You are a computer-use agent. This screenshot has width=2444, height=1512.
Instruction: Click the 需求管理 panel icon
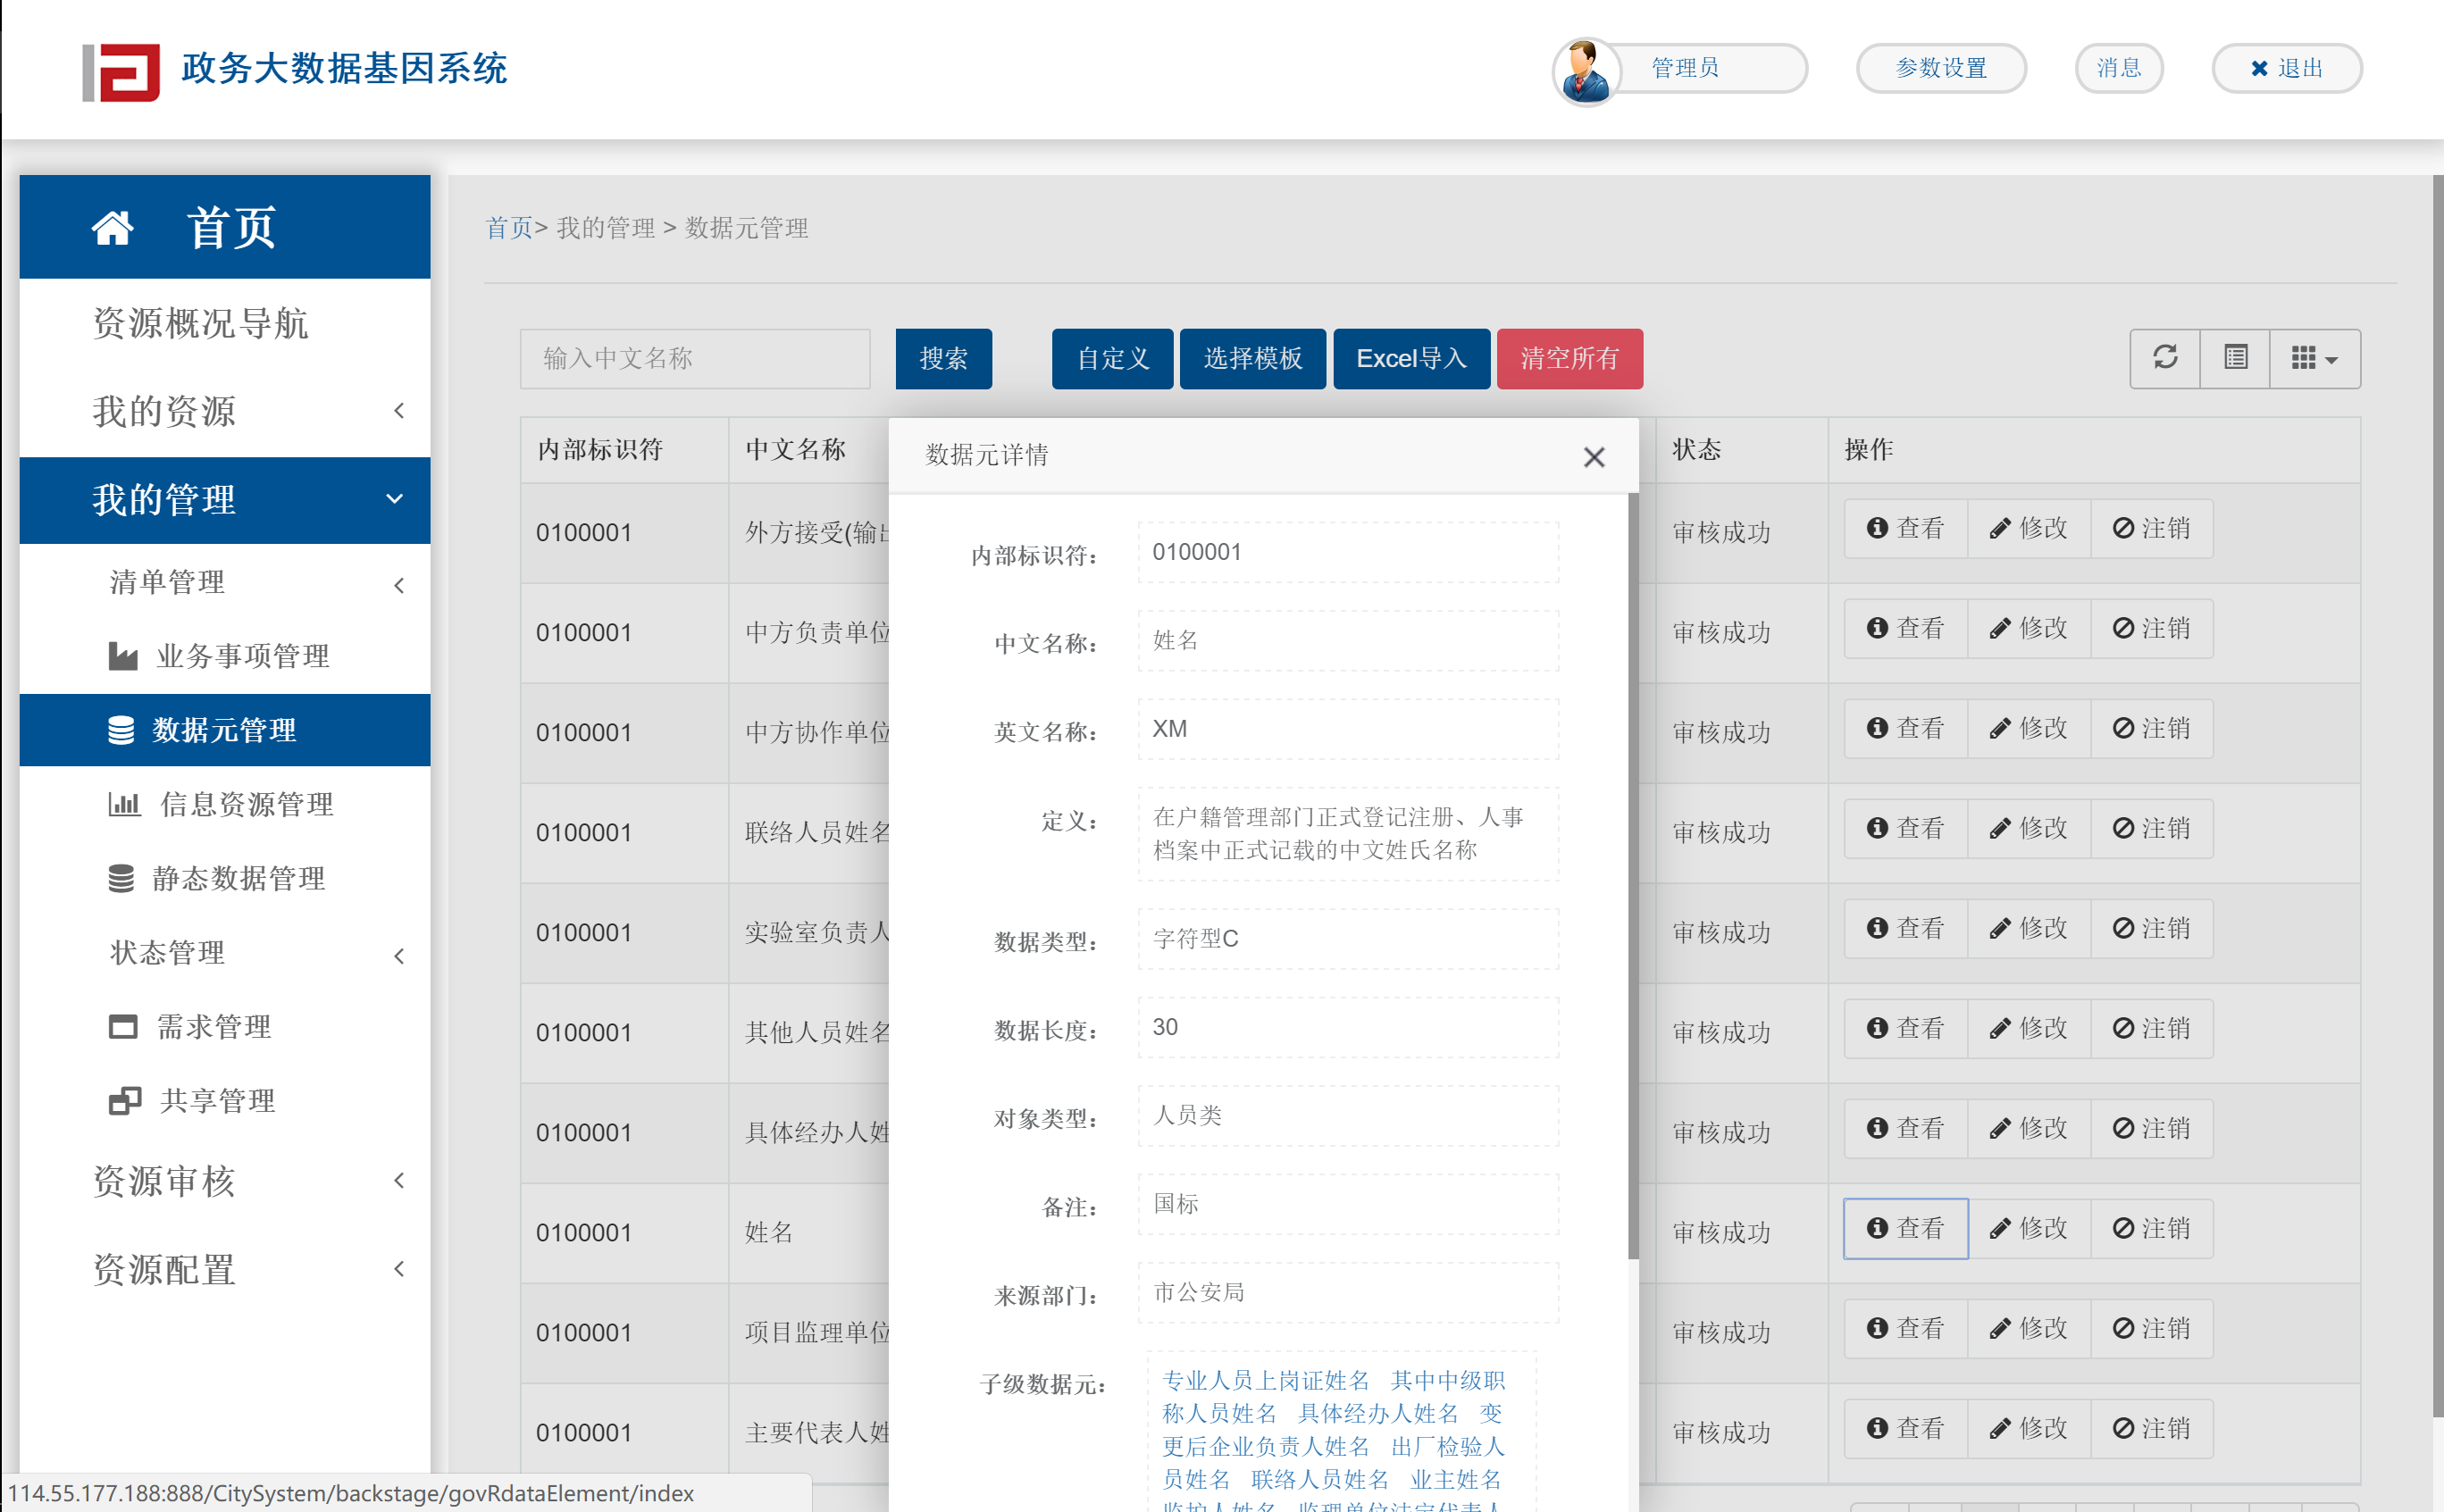[122, 1026]
